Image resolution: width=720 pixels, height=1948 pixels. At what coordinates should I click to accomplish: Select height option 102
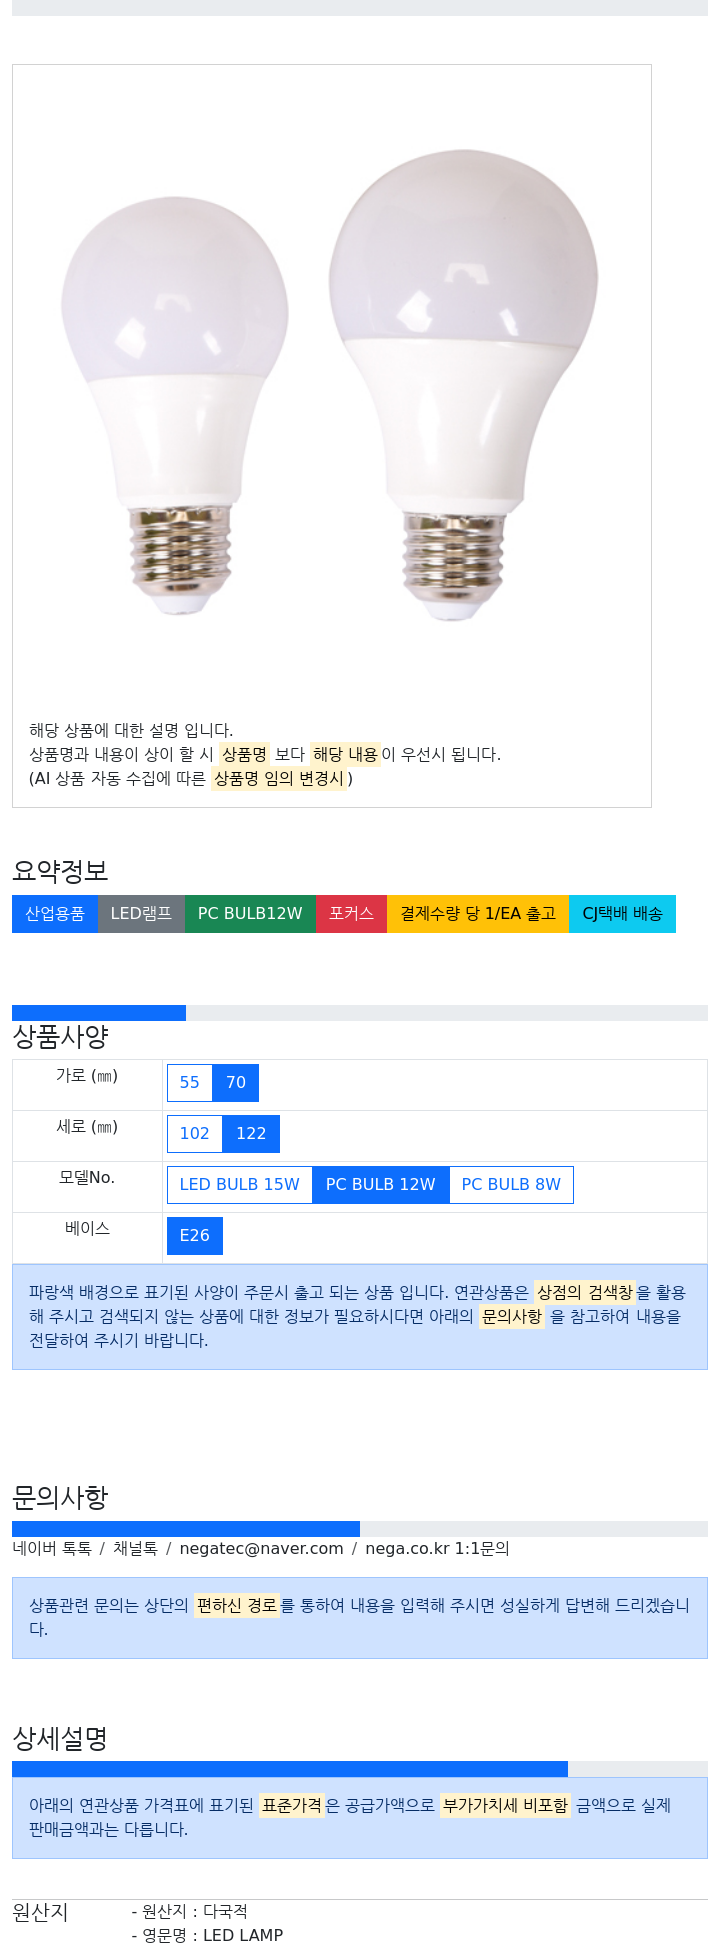195,1134
